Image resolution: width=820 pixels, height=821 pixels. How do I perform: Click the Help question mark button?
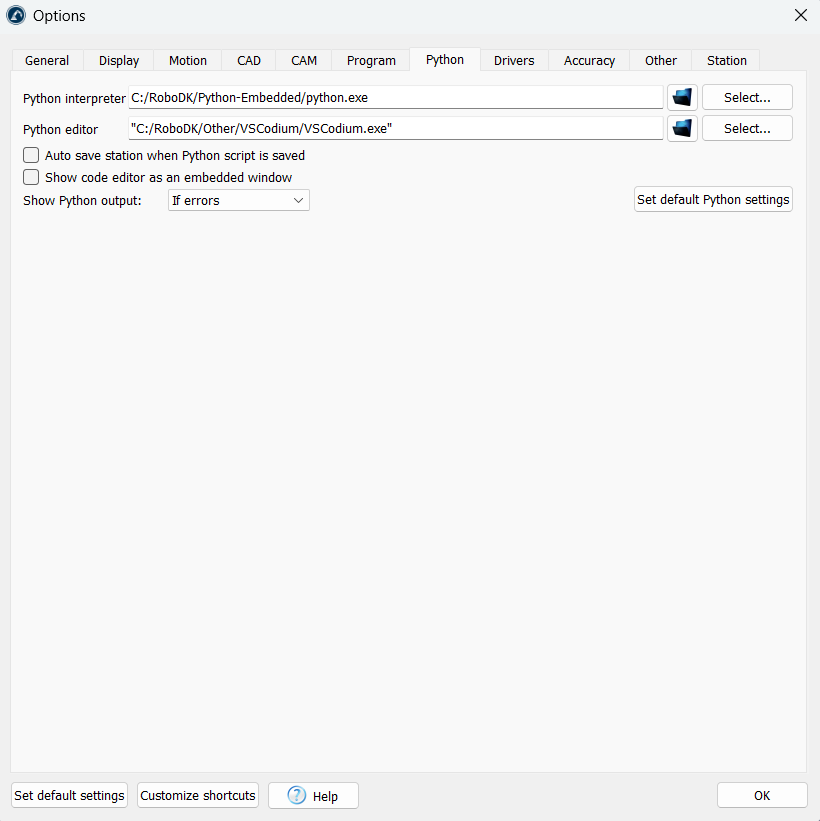pos(313,795)
